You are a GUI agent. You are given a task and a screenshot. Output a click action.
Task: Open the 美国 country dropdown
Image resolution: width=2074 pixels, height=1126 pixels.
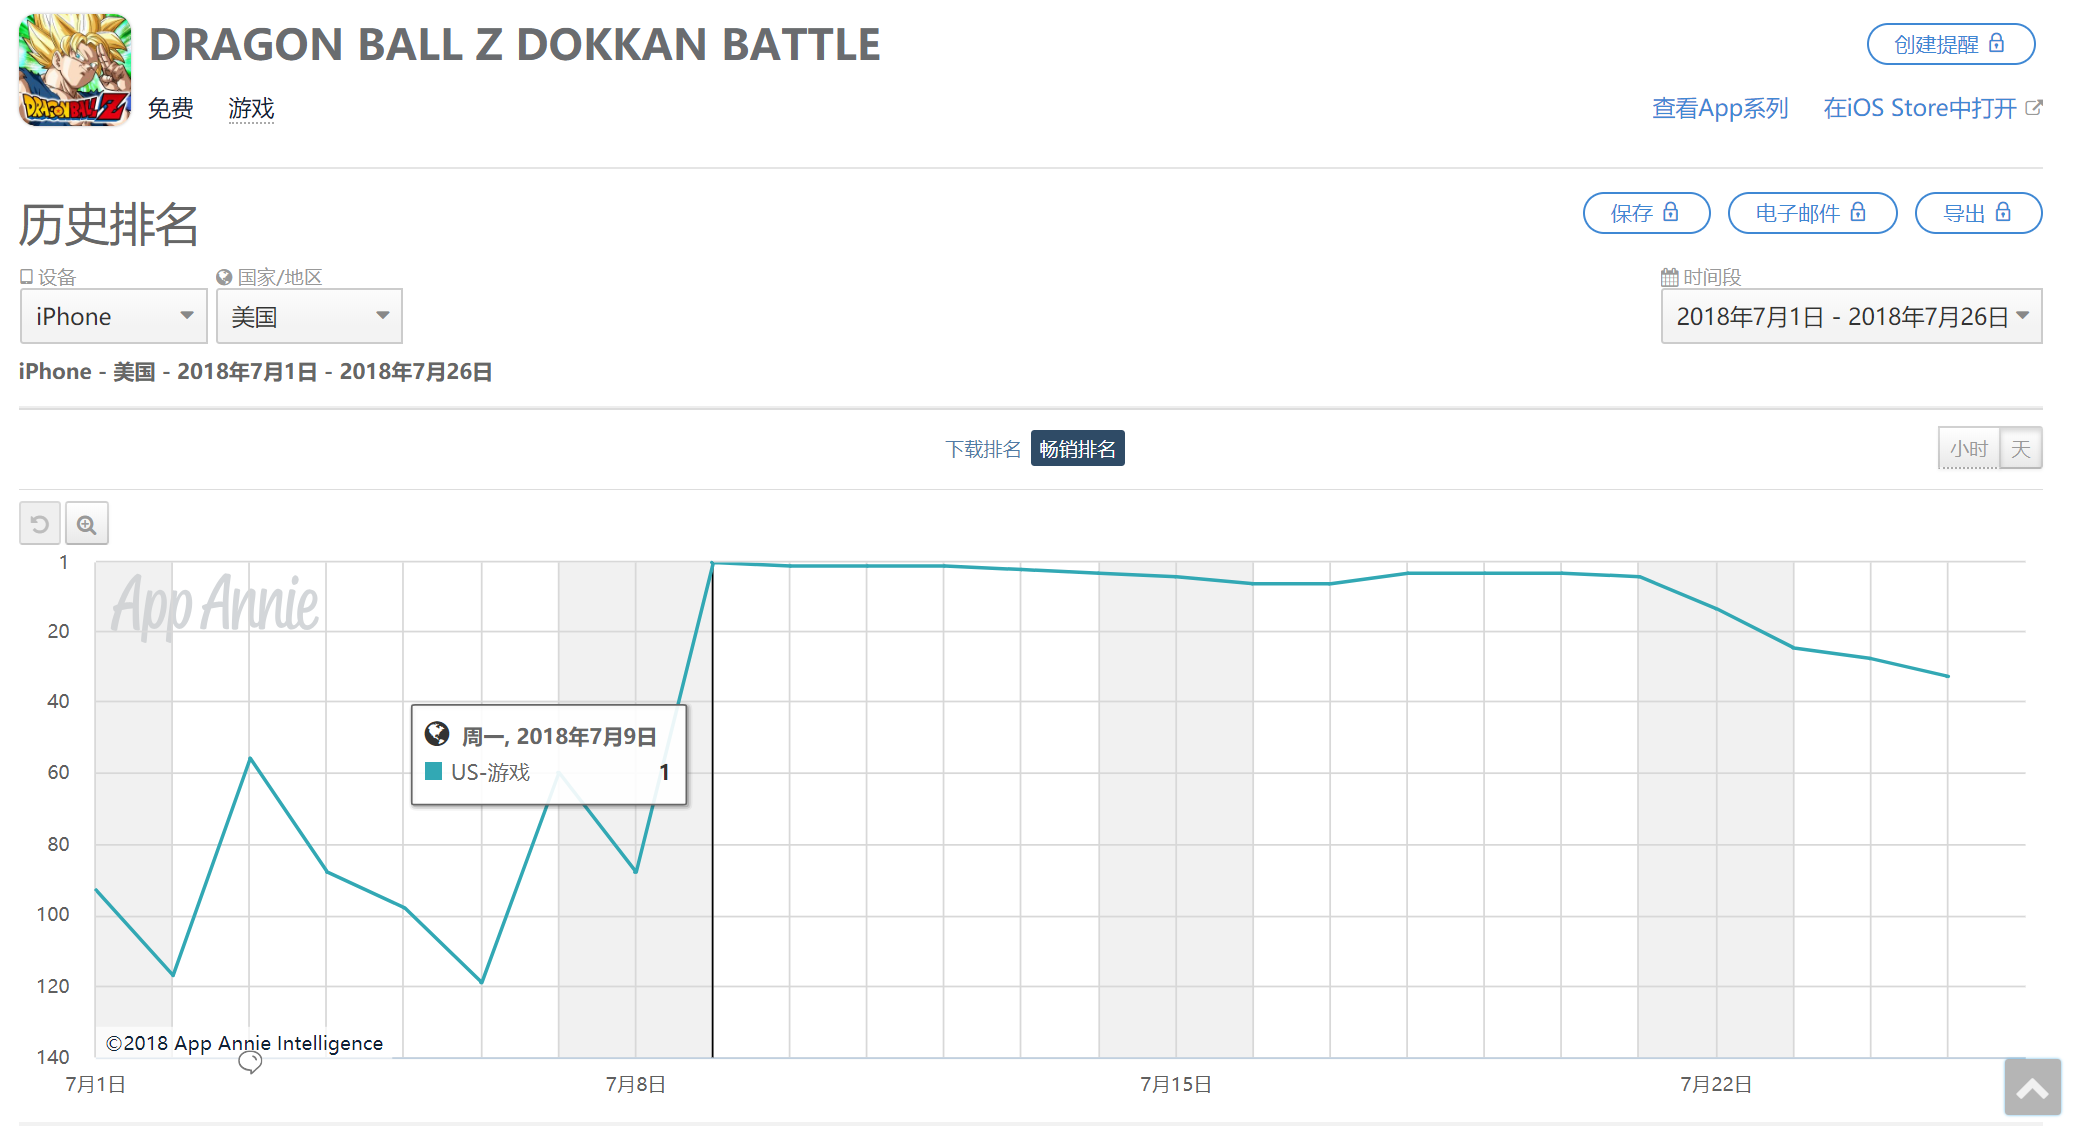point(309,317)
